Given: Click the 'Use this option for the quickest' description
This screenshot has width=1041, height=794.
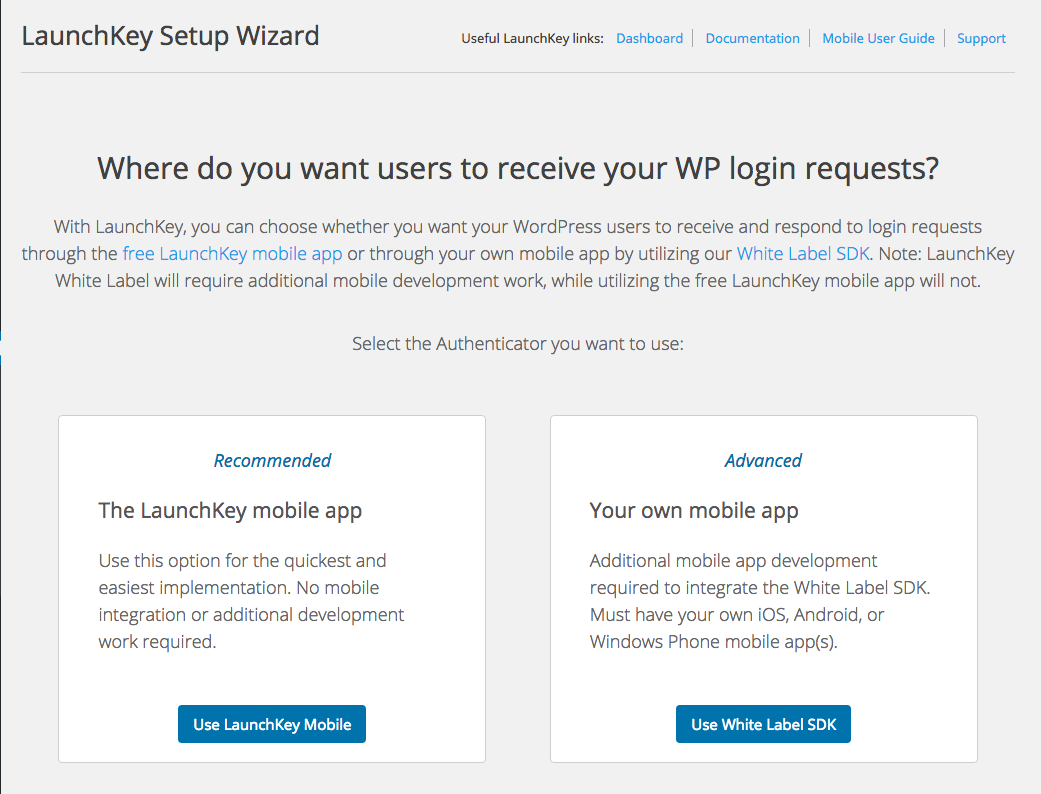Looking at the screenshot, I should [251, 601].
